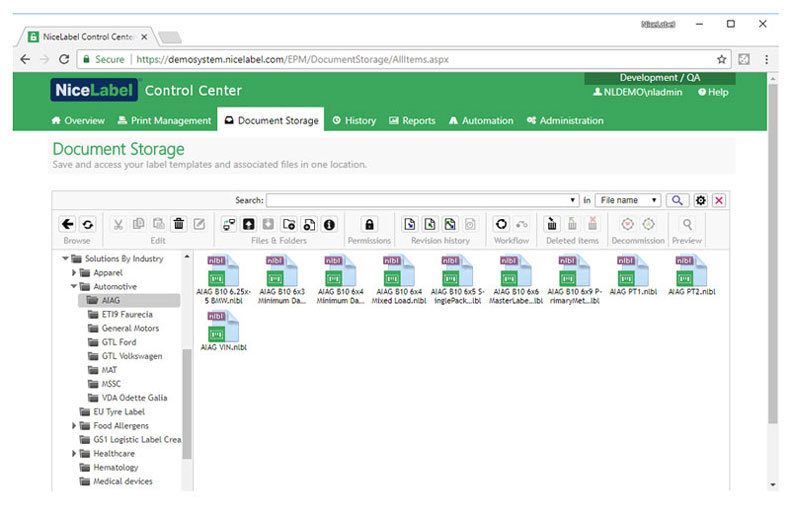
Task: Click the Paste icon in Edit group
Action: click(158, 224)
